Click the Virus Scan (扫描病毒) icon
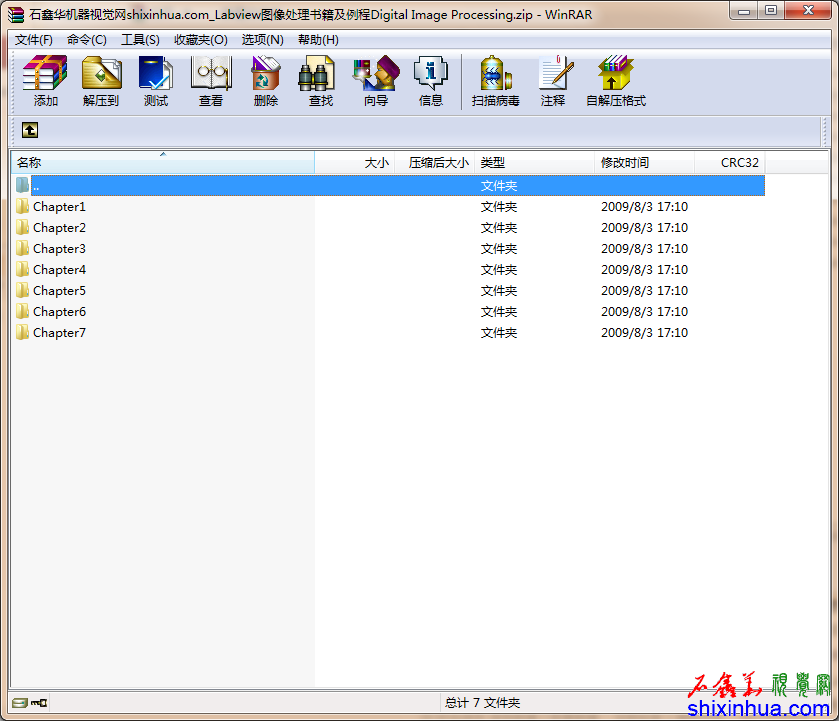Image resolution: width=839 pixels, height=721 pixels. click(x=495, y=81)
